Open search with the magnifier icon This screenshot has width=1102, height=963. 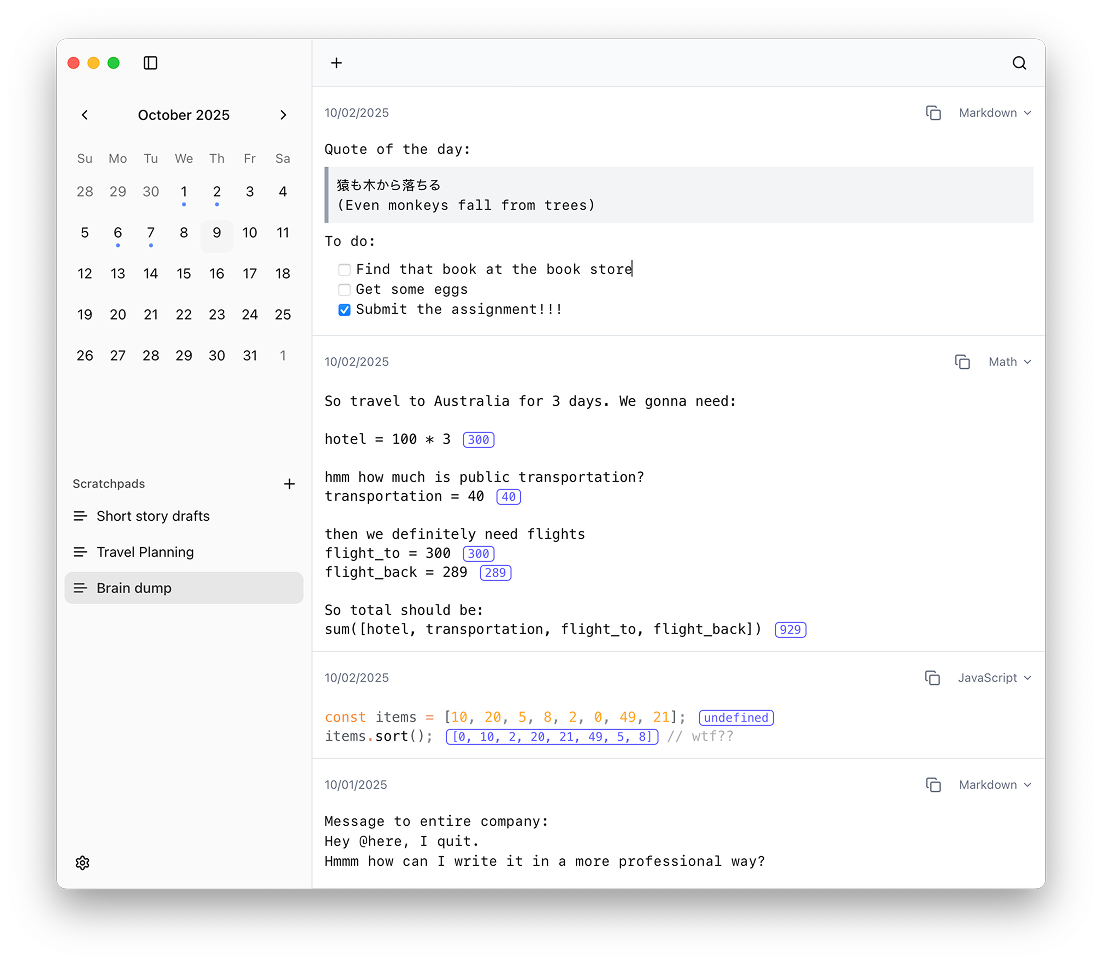click(1019, 63)
